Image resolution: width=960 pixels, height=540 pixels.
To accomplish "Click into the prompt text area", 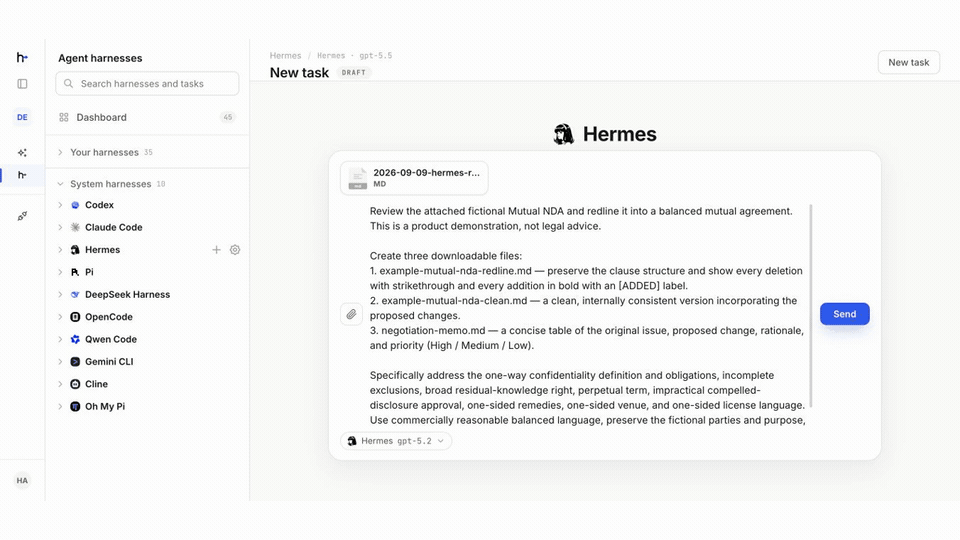I will 587,315.
